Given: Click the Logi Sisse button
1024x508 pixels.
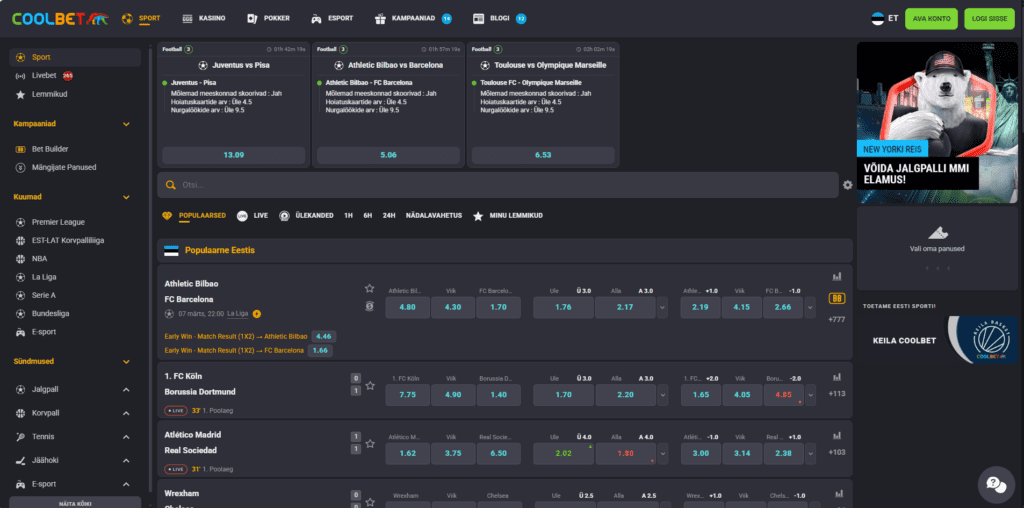Looking at the screenshot, I should [x=989, y=18].
